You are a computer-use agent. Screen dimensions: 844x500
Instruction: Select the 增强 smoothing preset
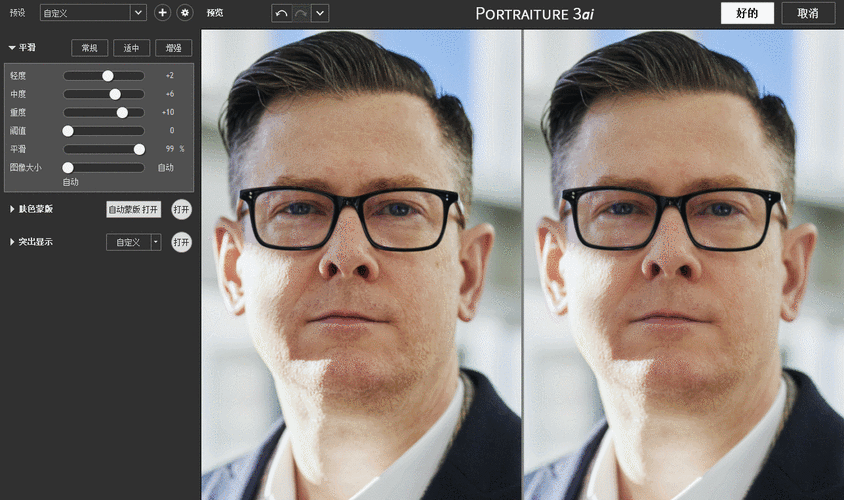pyautogui.click(x=174, y=47)
